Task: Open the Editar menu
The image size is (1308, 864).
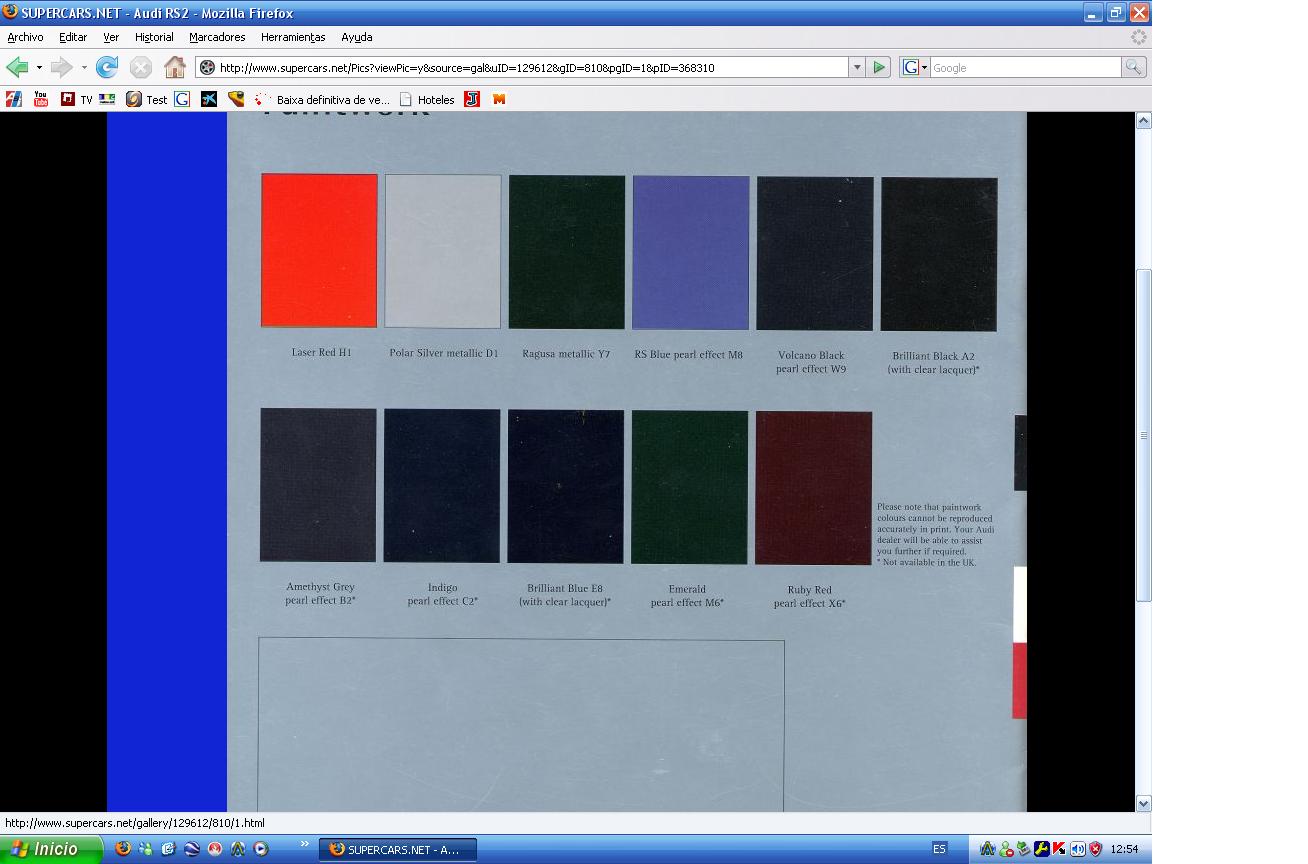Action: pyautogui.click(x=73, y=37)
